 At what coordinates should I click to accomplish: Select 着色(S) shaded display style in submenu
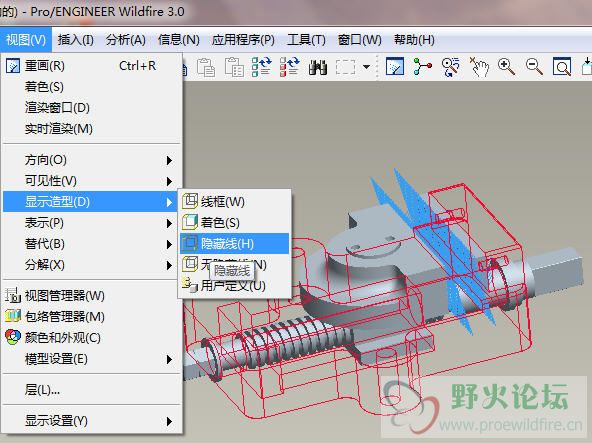pos(234,223)
